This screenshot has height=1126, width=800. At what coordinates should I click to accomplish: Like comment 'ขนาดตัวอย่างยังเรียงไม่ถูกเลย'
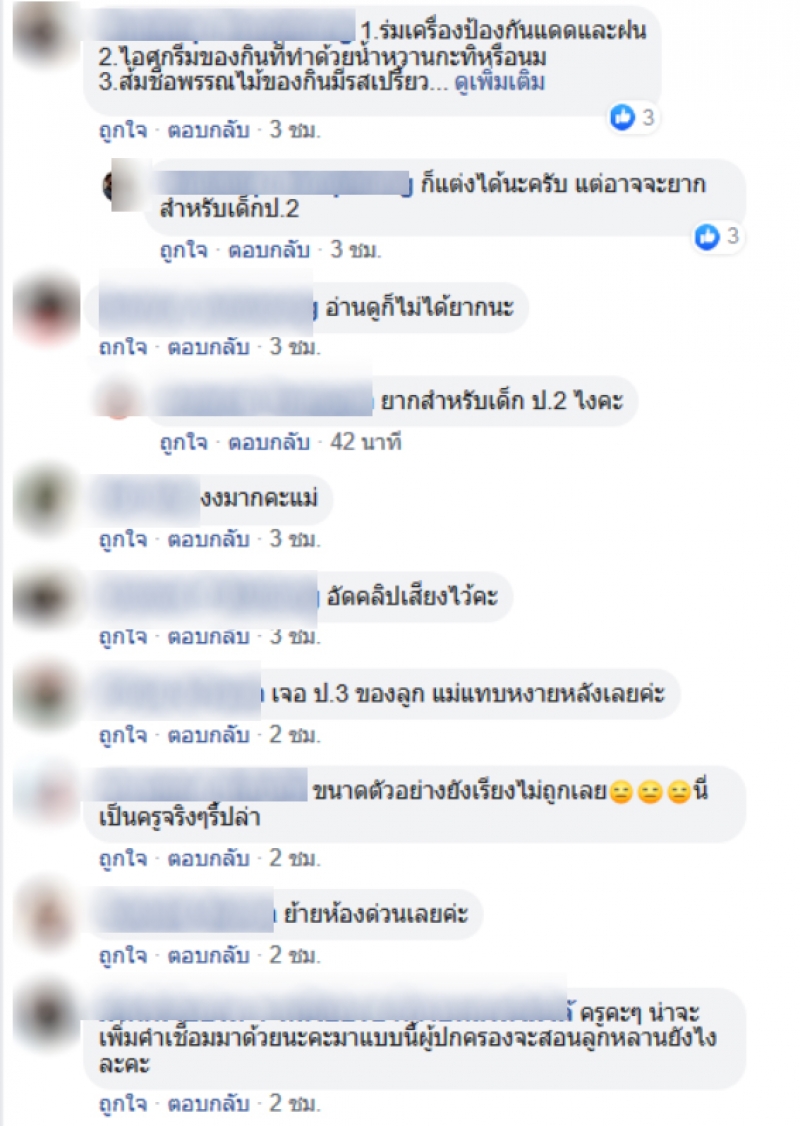pyautogui.click(x=123, y=858)
